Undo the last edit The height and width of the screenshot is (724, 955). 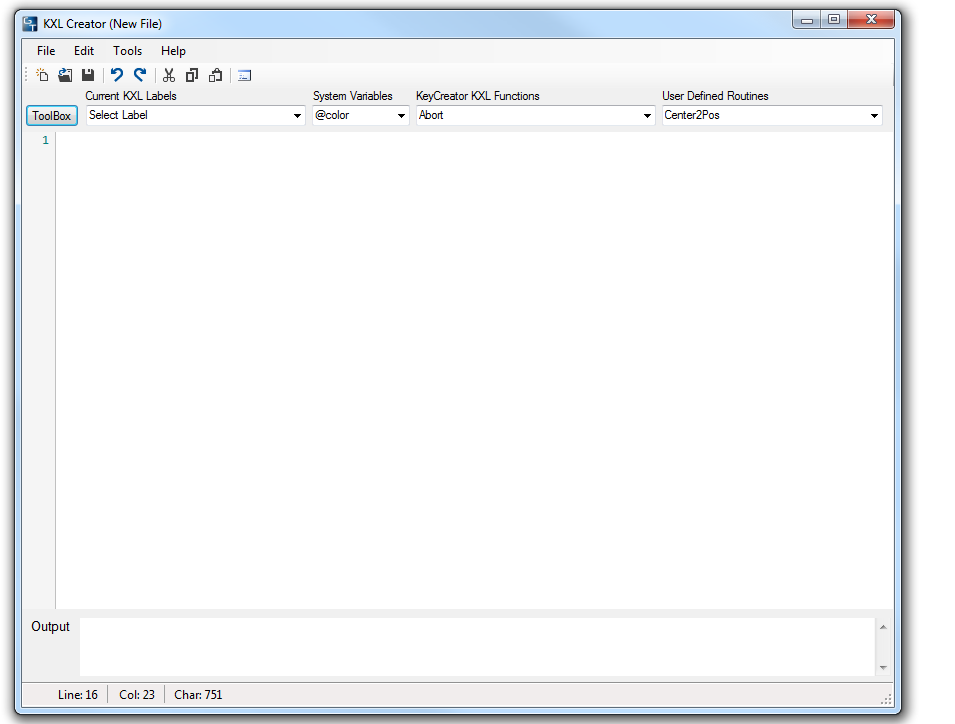117,75
